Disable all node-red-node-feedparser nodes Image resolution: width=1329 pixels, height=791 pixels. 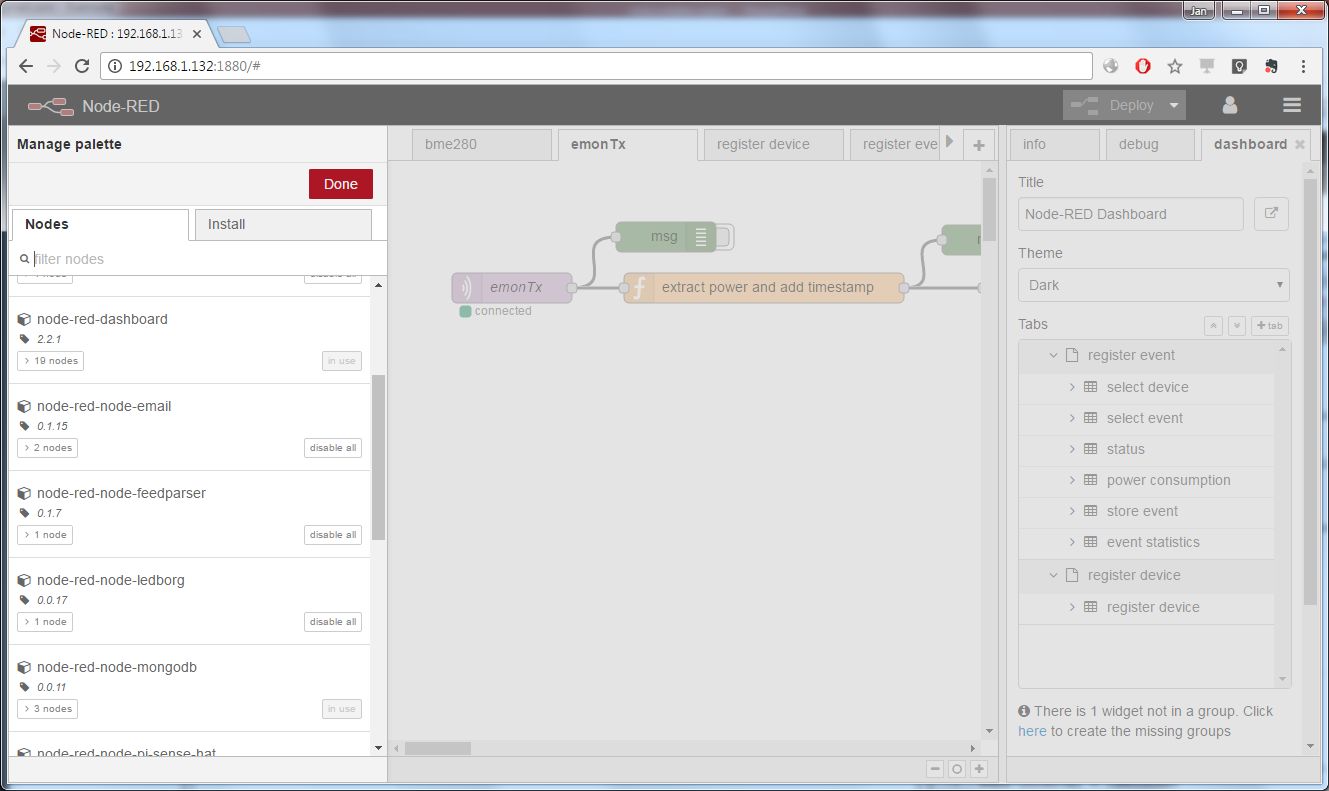333,535
